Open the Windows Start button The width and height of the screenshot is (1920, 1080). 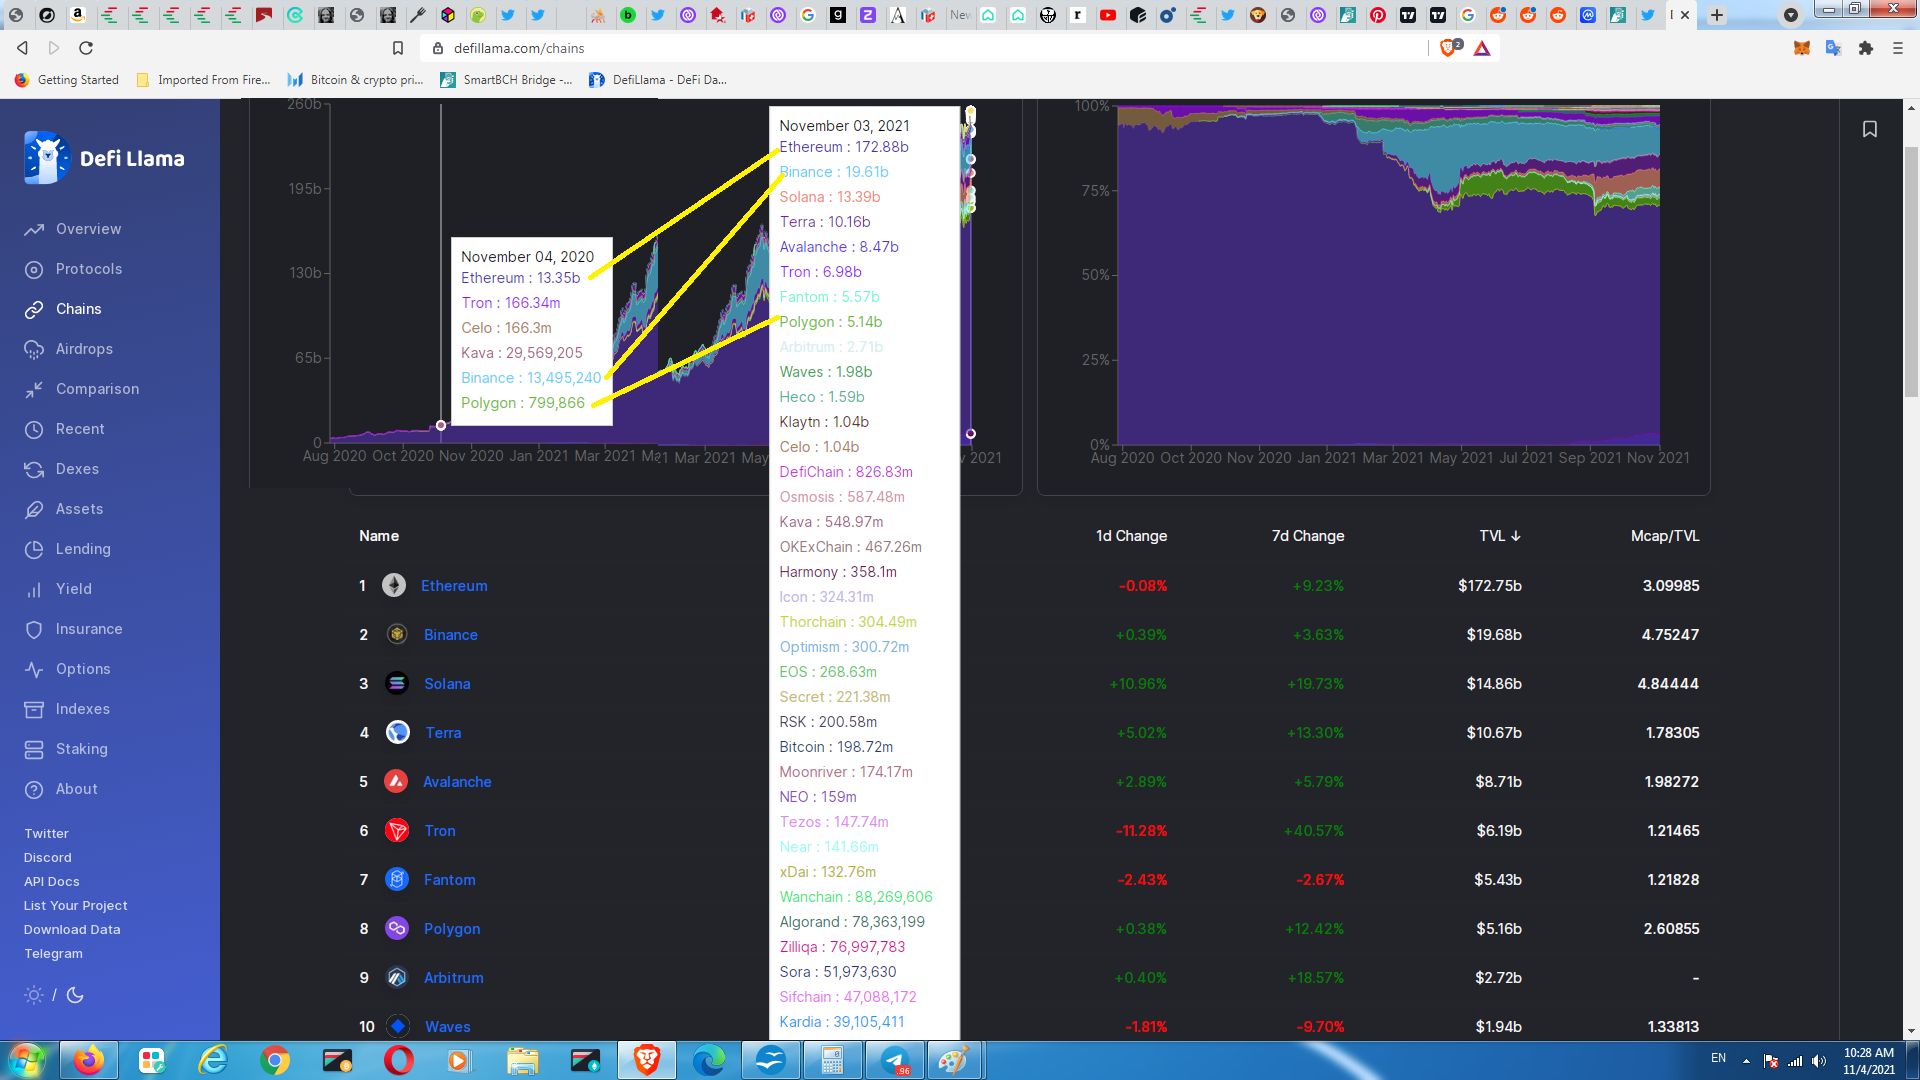[x=27, y=1060]
